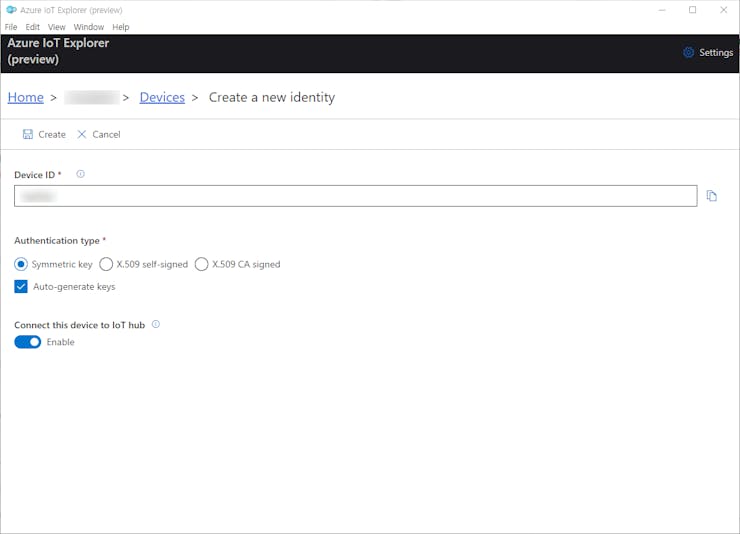Open the Edit menu
The image size is (740, 534).
[33, 27]
